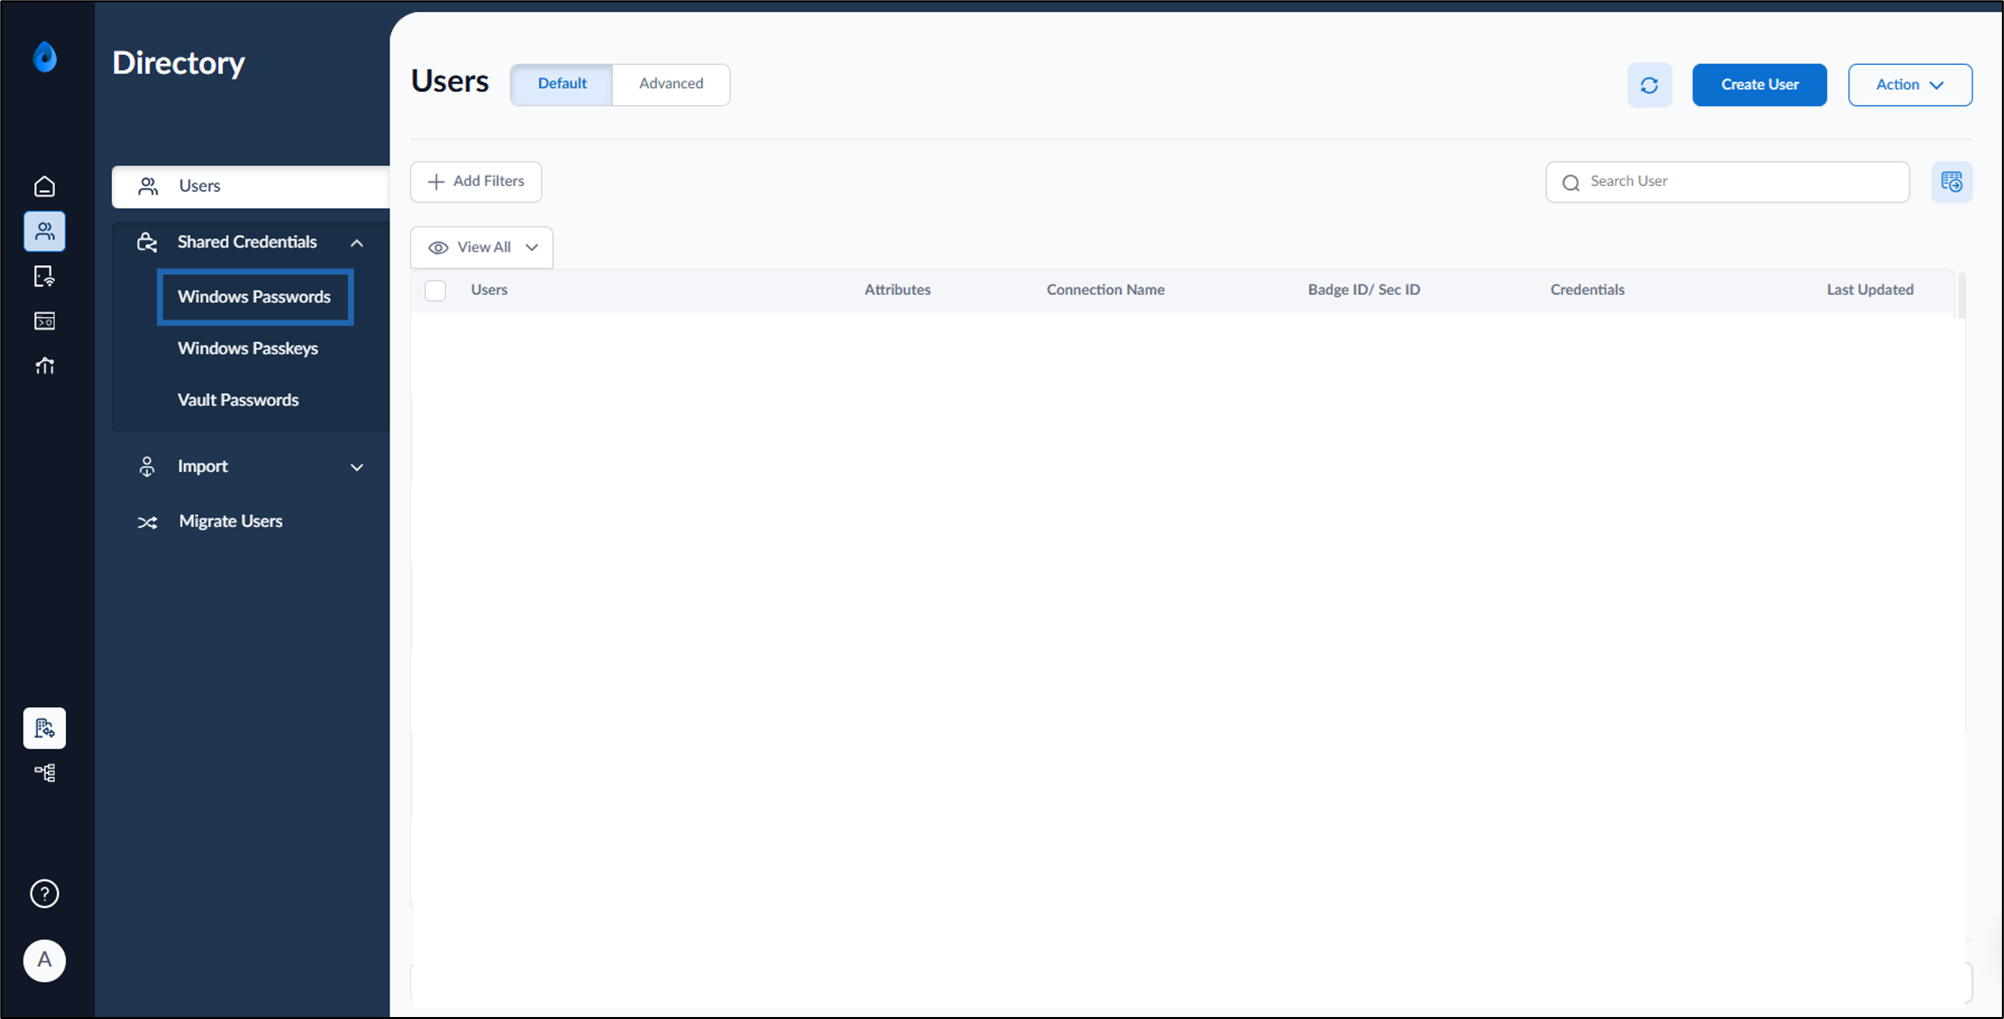Select the Directory users icon in sidebar
The height and width of the screenshot is (1019, 2004).
tap(44, 231)
